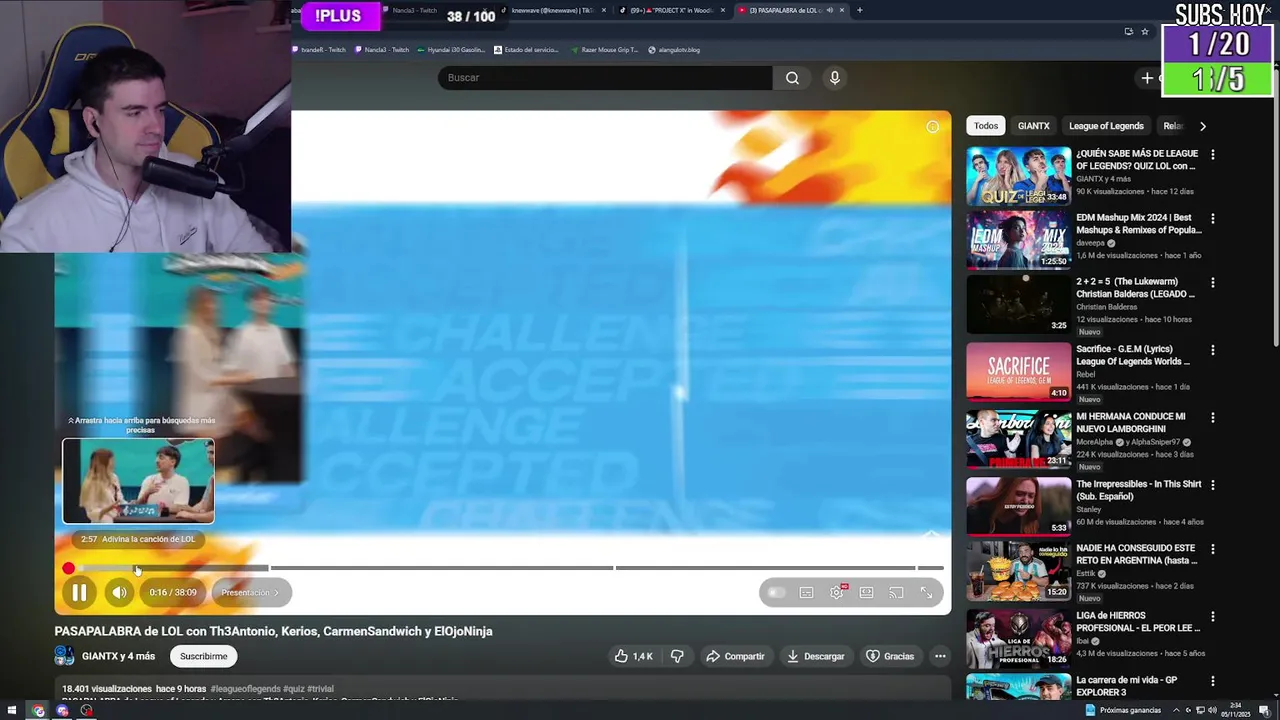Click the Descargar download button

(x=815, y=656)
